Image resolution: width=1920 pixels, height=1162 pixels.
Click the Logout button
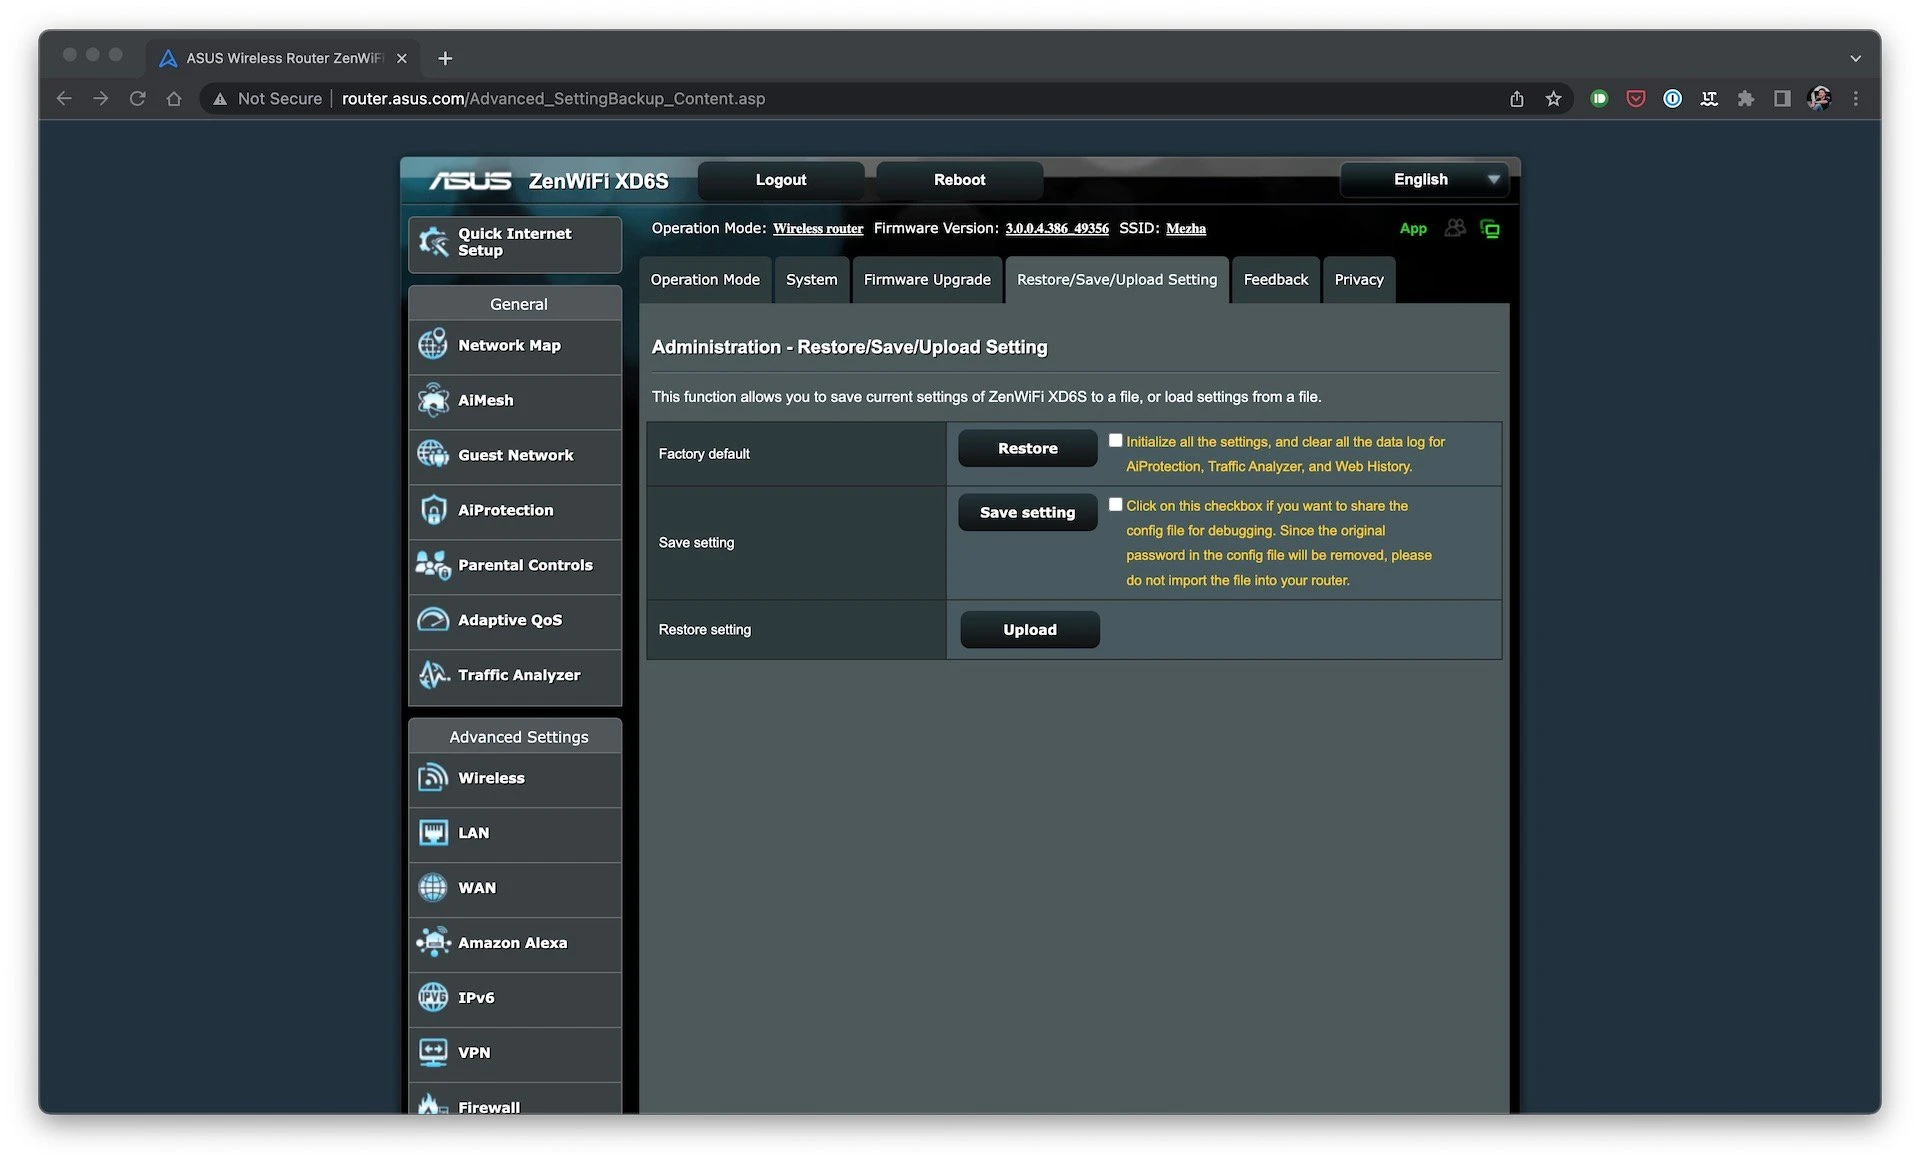[781, 180]
